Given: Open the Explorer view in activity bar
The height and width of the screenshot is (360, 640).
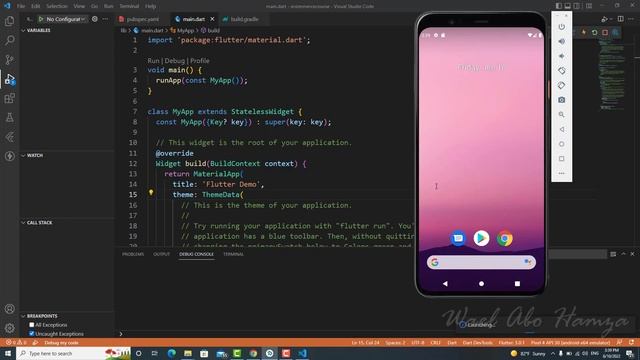Looking at the screenshot, I should tap(9, 21).
